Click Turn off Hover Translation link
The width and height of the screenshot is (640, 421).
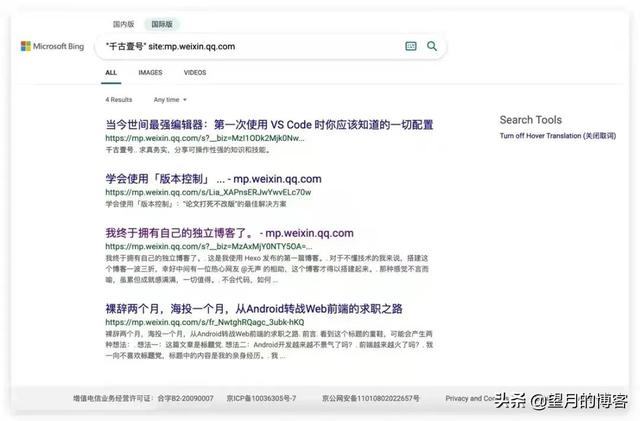[x=558, y=136]
